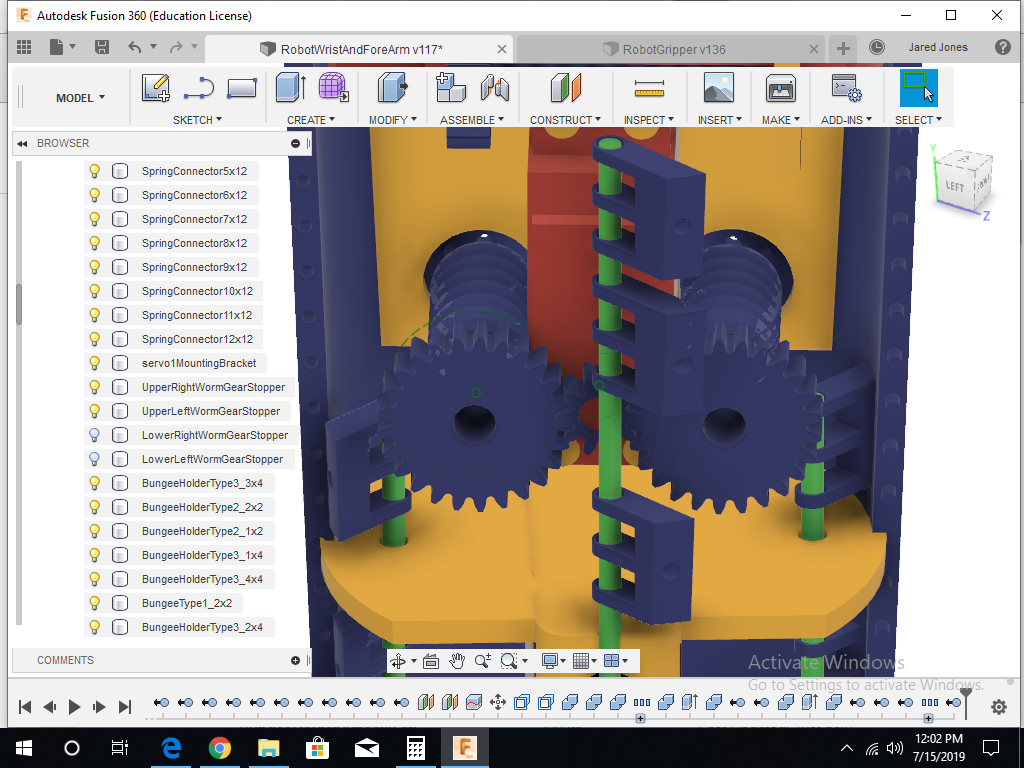Click the File document icon
The image size is (1024, 768).
(x=57, y=47)
